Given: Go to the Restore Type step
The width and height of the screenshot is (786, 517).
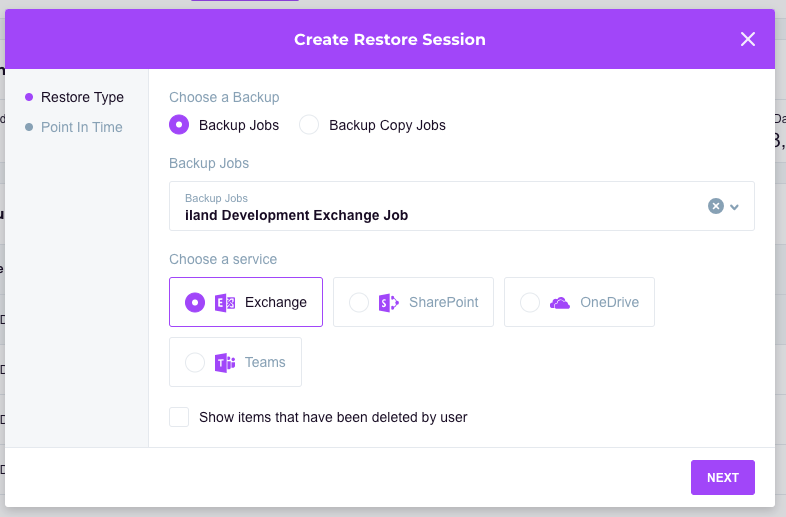Looking at the screenshot, I should pyautogui.click(x=82, y=97).
